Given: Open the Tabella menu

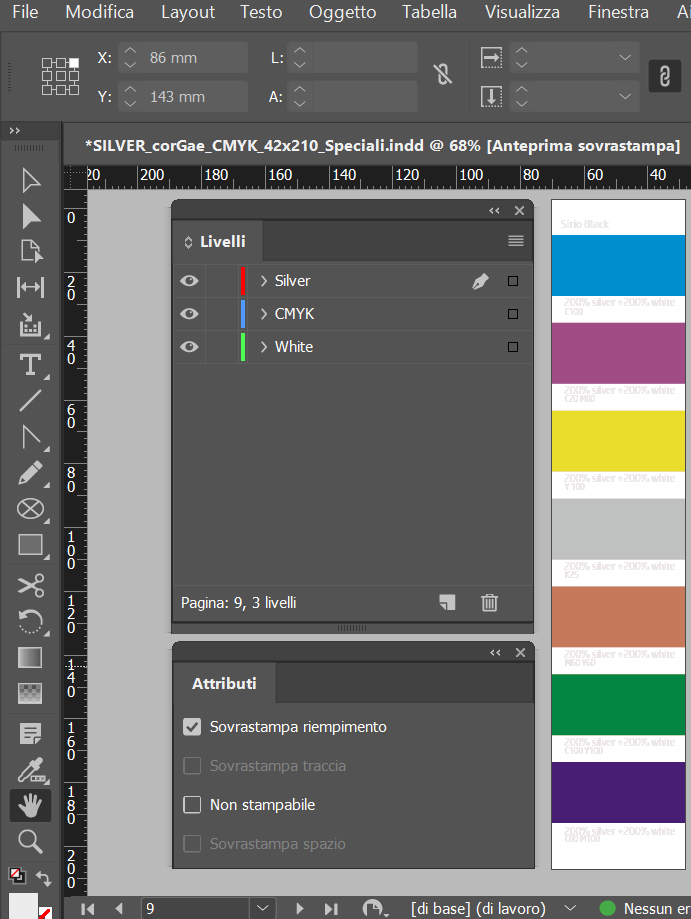Looking at the screenshot, I should (429, 12).
